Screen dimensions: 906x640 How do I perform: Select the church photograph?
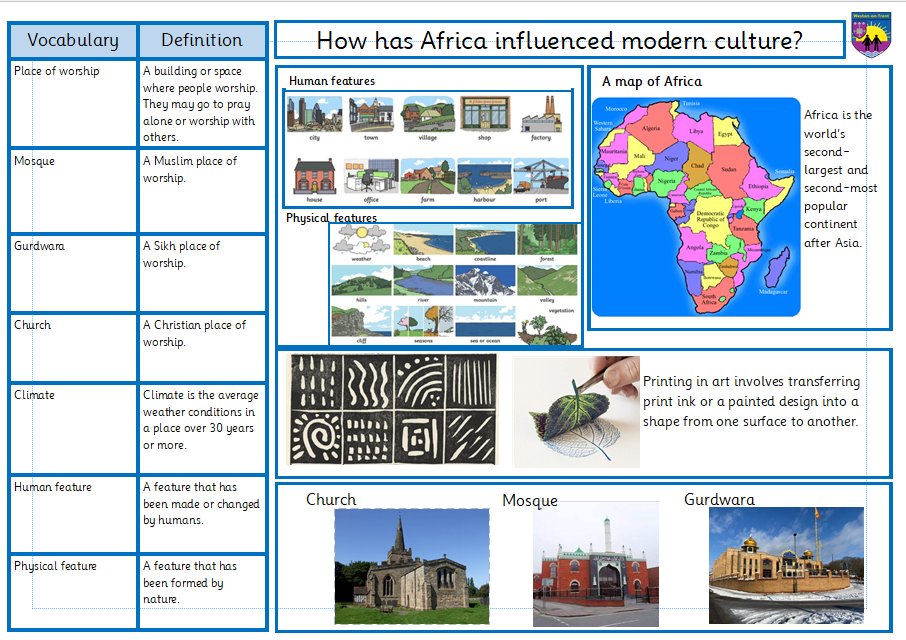(x=411, y=566)
